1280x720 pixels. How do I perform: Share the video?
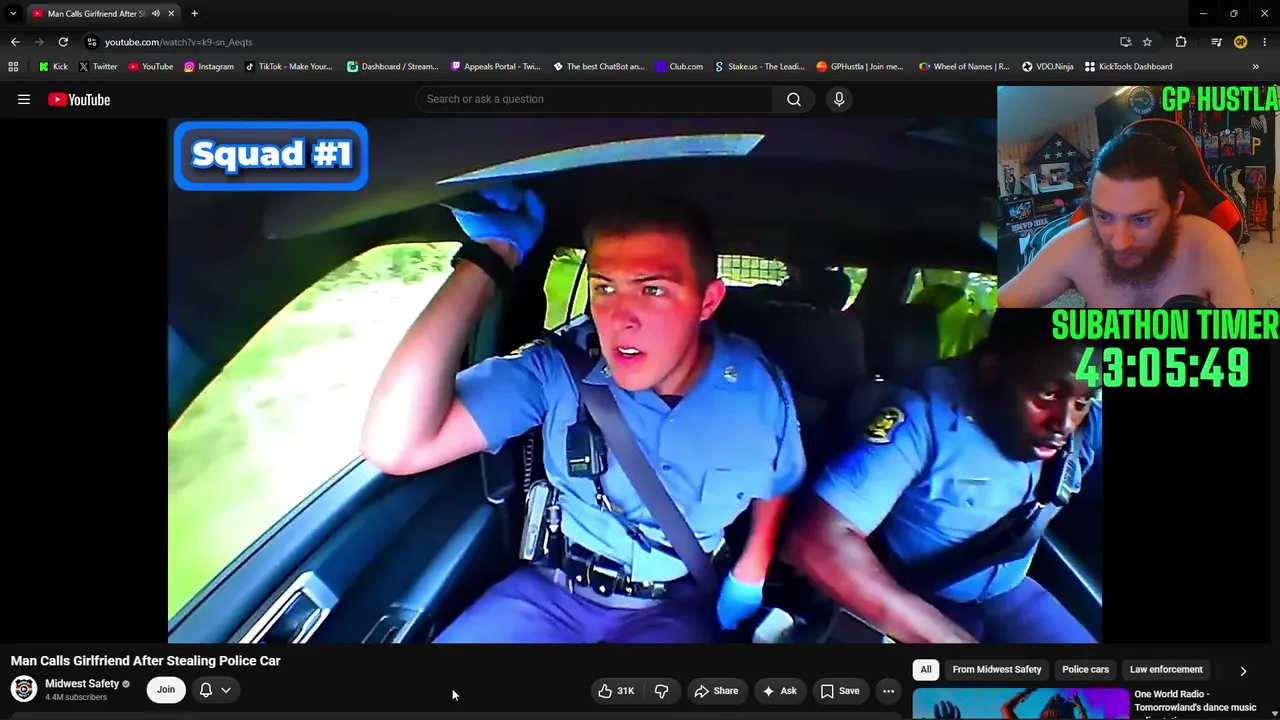tap(716, 691)
